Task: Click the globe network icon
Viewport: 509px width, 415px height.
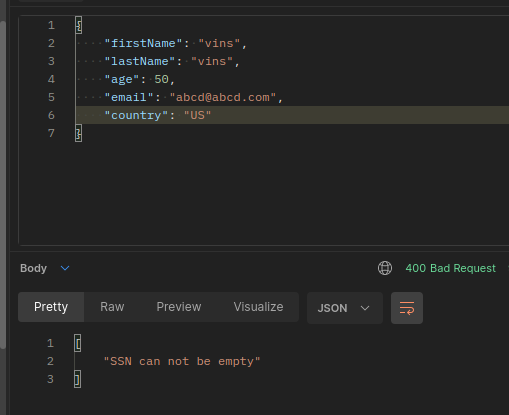Action: pyautogui.click(x=385, y=268)
